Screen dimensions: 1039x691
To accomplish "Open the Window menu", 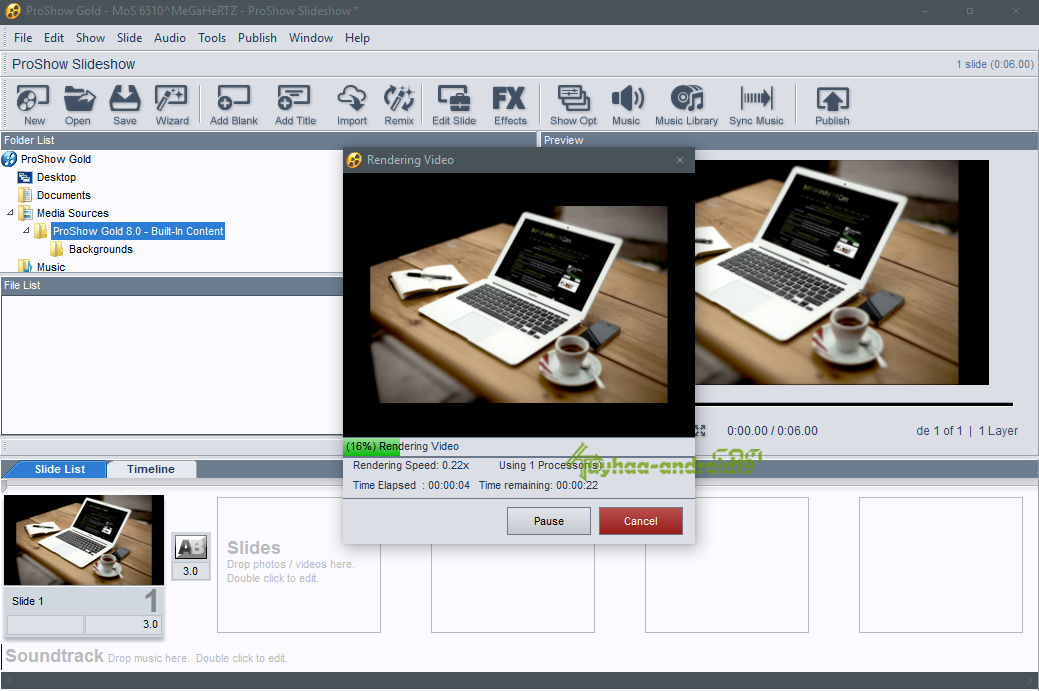I will click(x=311, y=38).
